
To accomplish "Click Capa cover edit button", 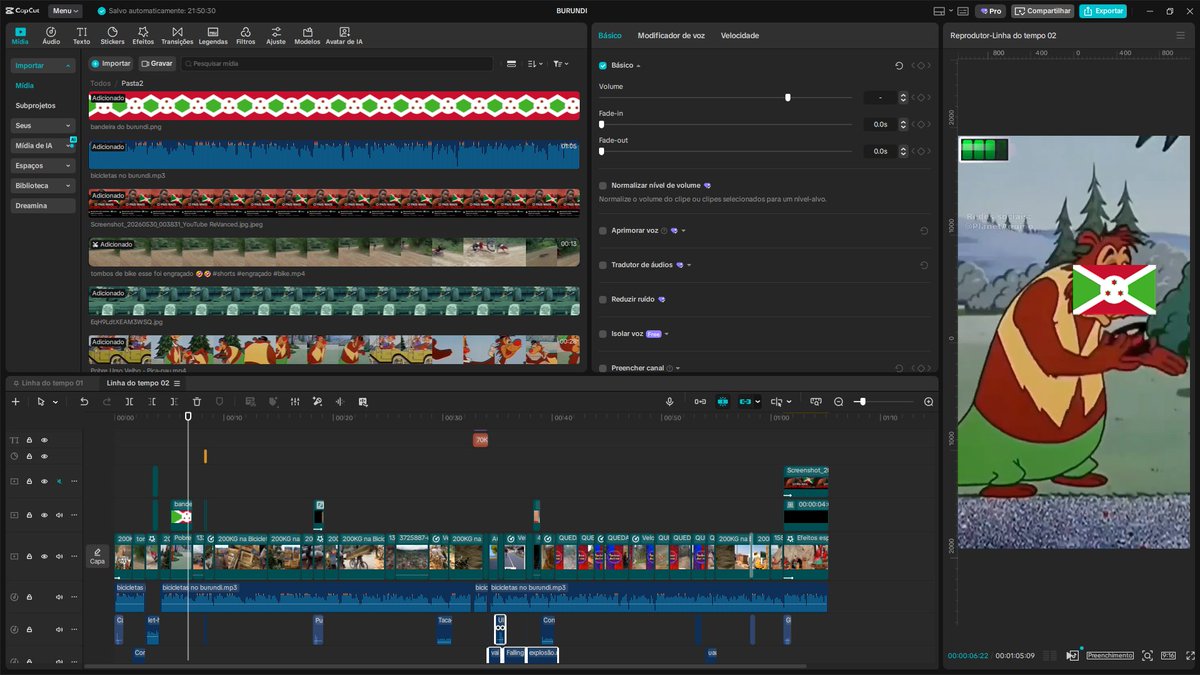I will tap(97, 556).
